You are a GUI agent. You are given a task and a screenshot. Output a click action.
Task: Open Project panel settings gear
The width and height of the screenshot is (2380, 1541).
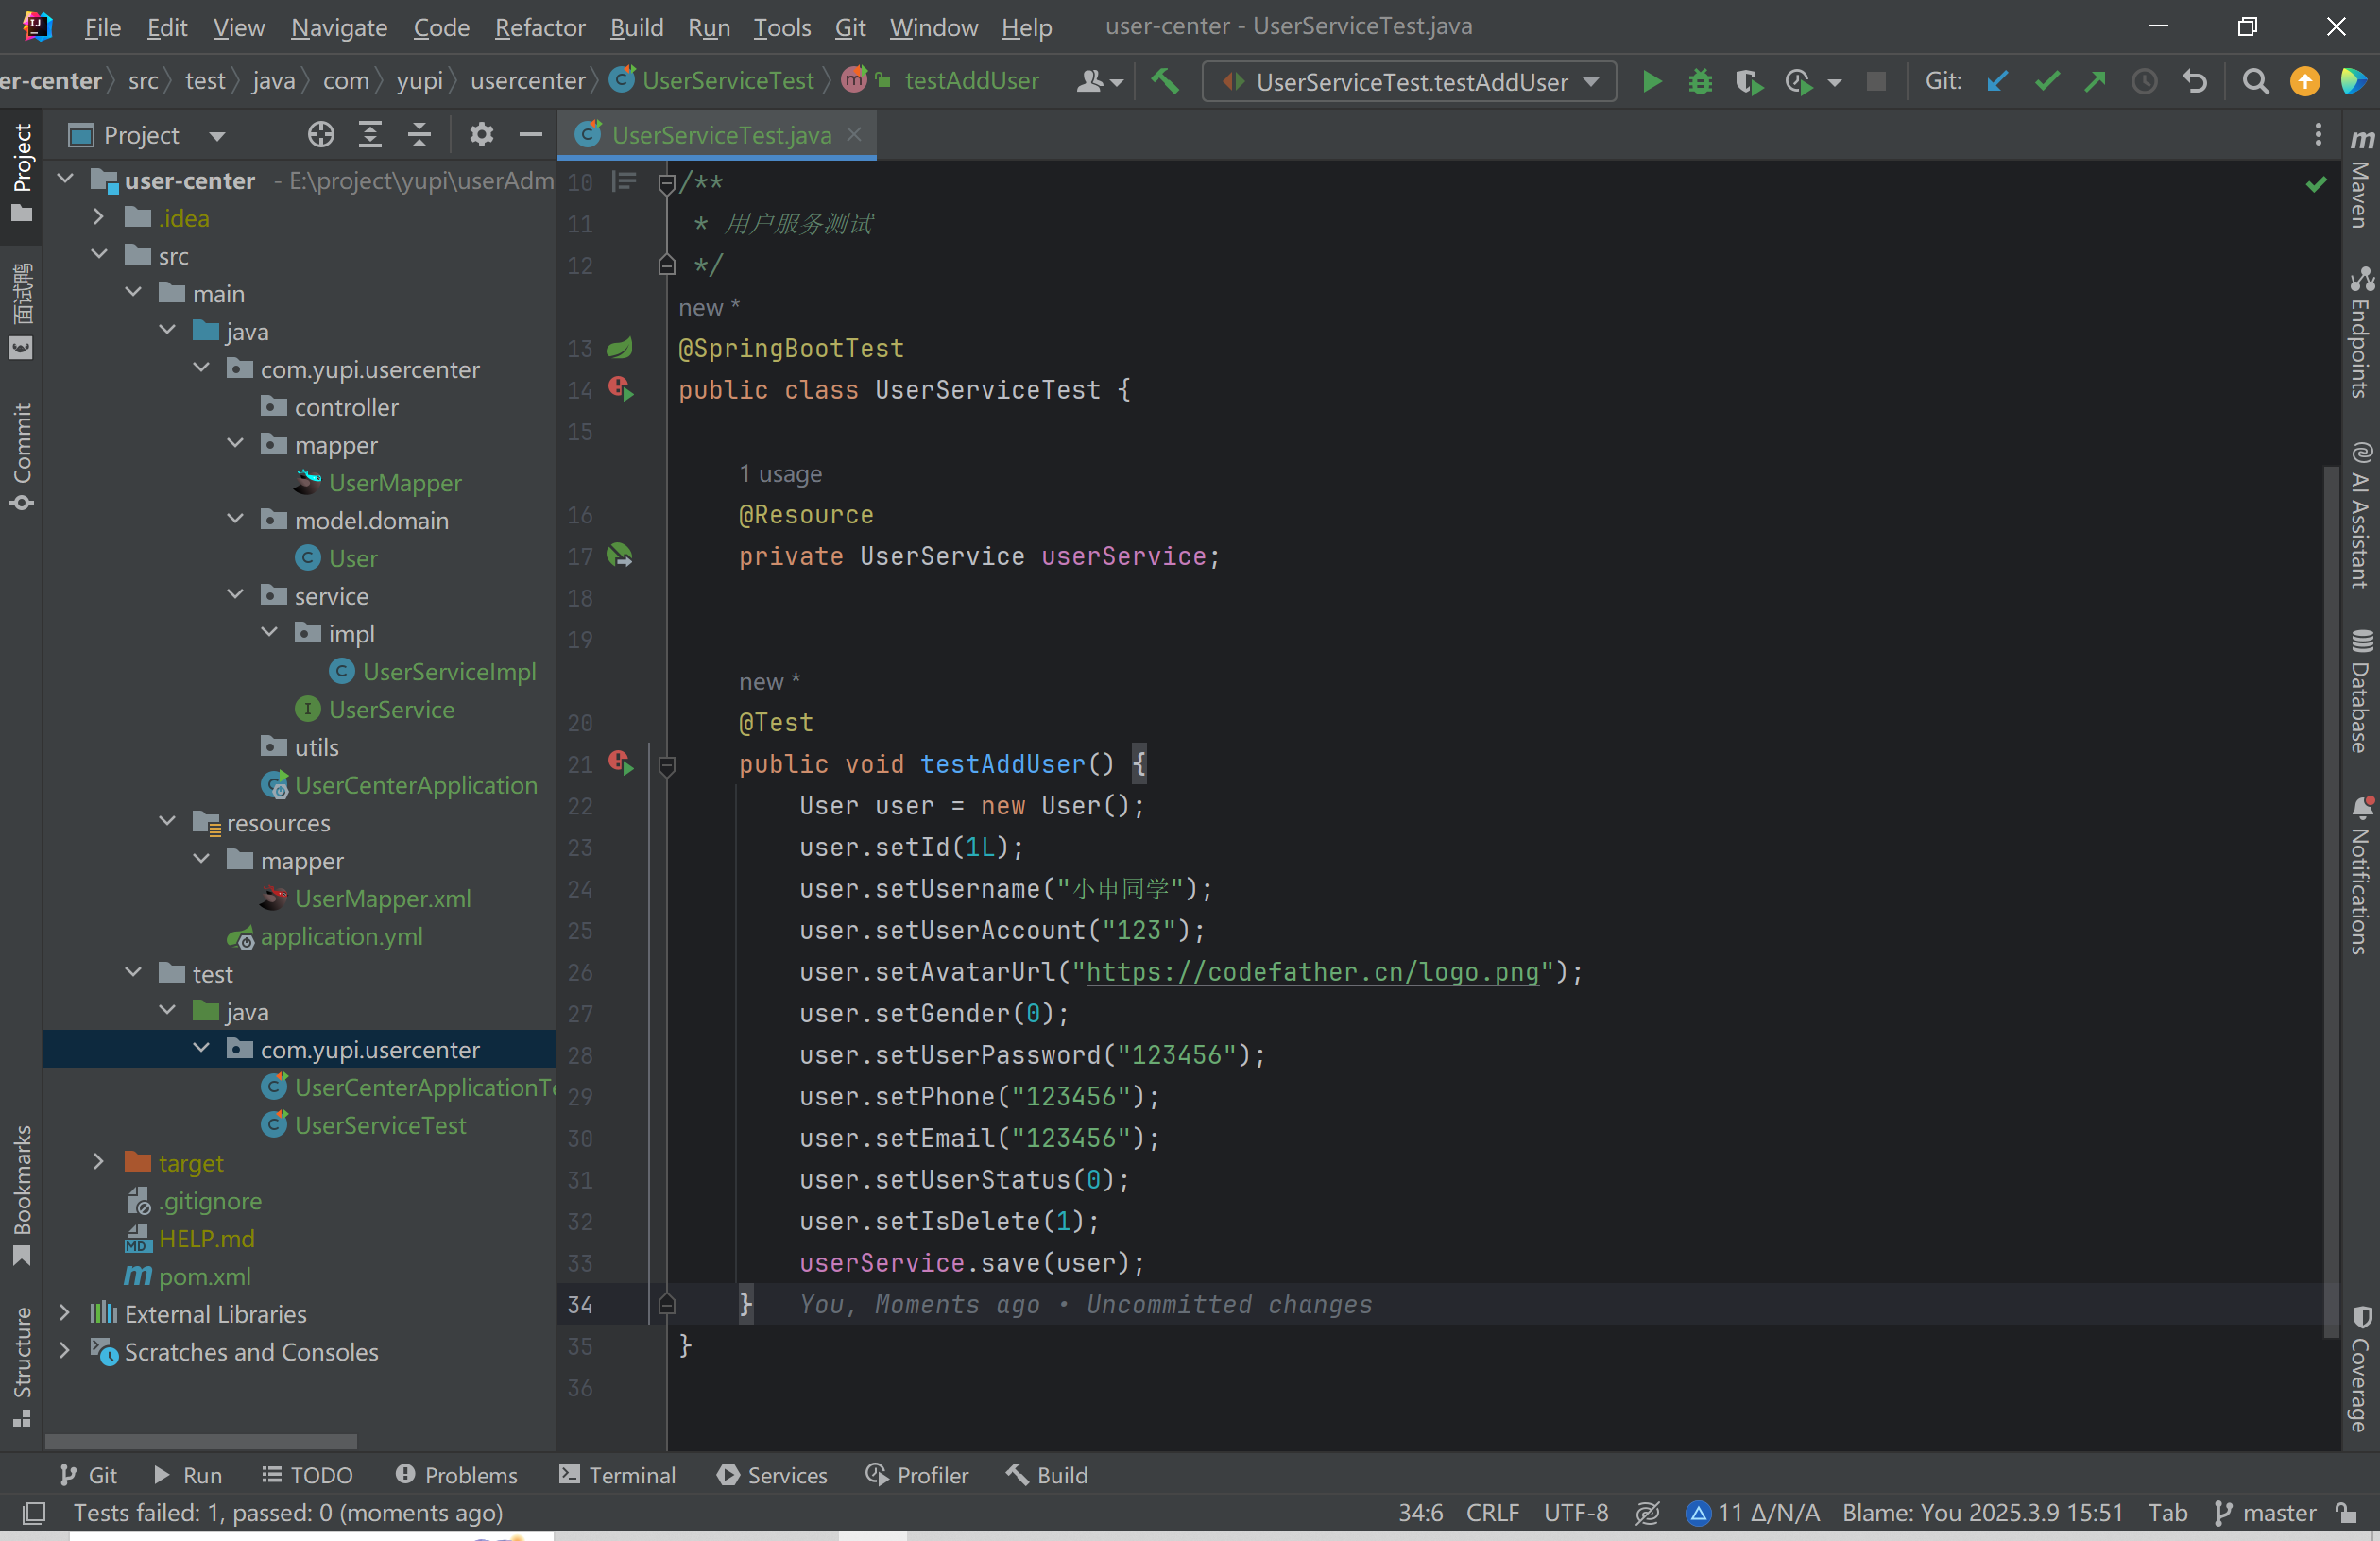point(481,134)
